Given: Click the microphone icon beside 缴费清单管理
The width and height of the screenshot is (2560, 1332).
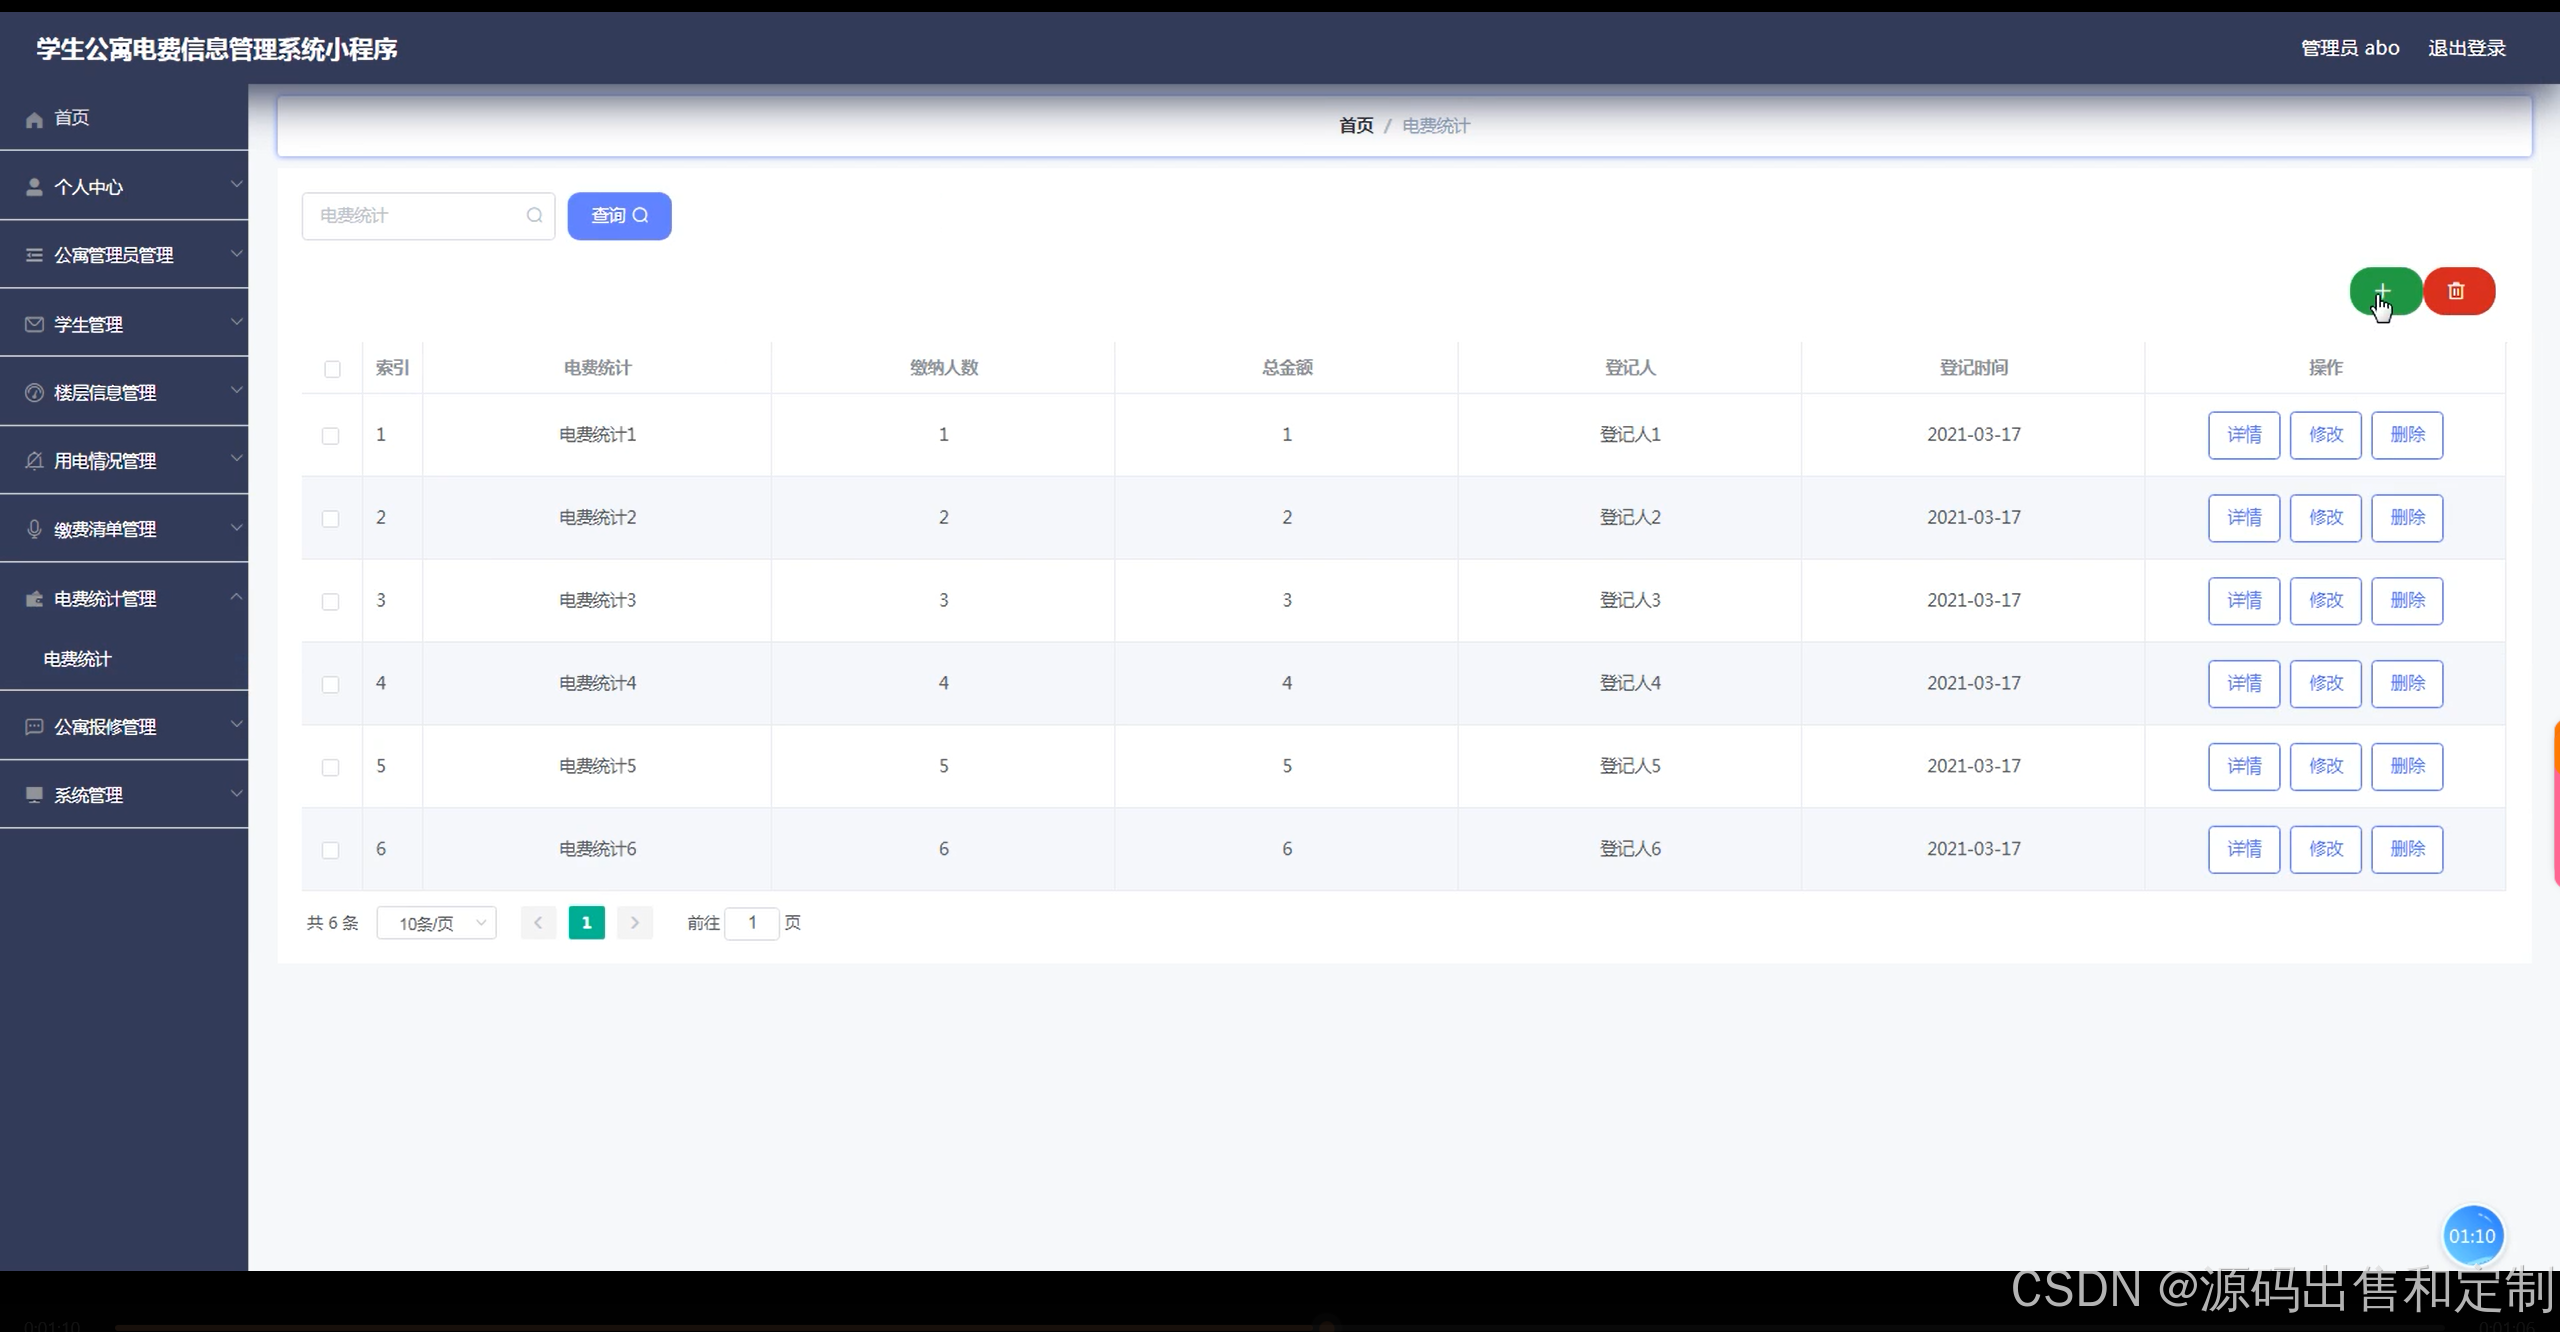Looking at the screenshot, I should point(34,529).
